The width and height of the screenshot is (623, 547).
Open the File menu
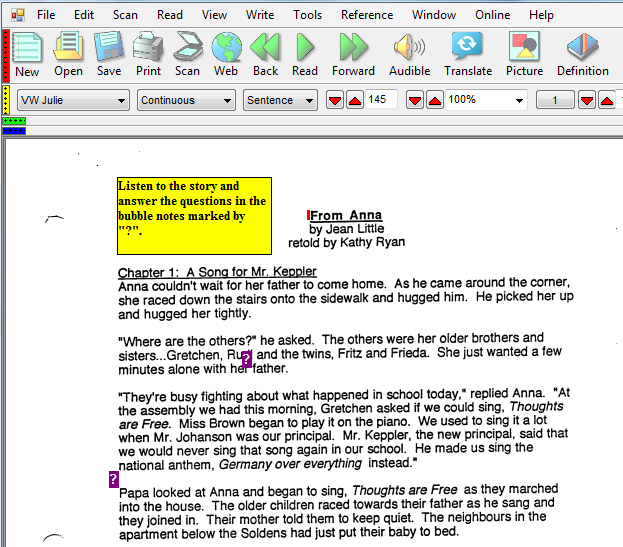pos(46,15)
